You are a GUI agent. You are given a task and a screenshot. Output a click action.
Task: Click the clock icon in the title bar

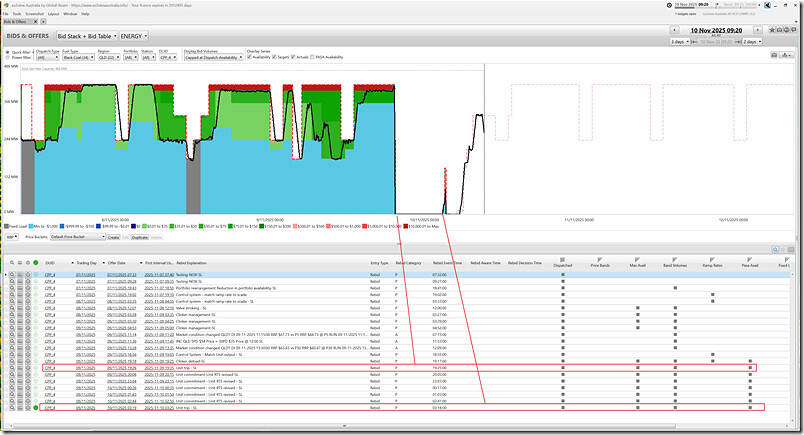[669, 5]
